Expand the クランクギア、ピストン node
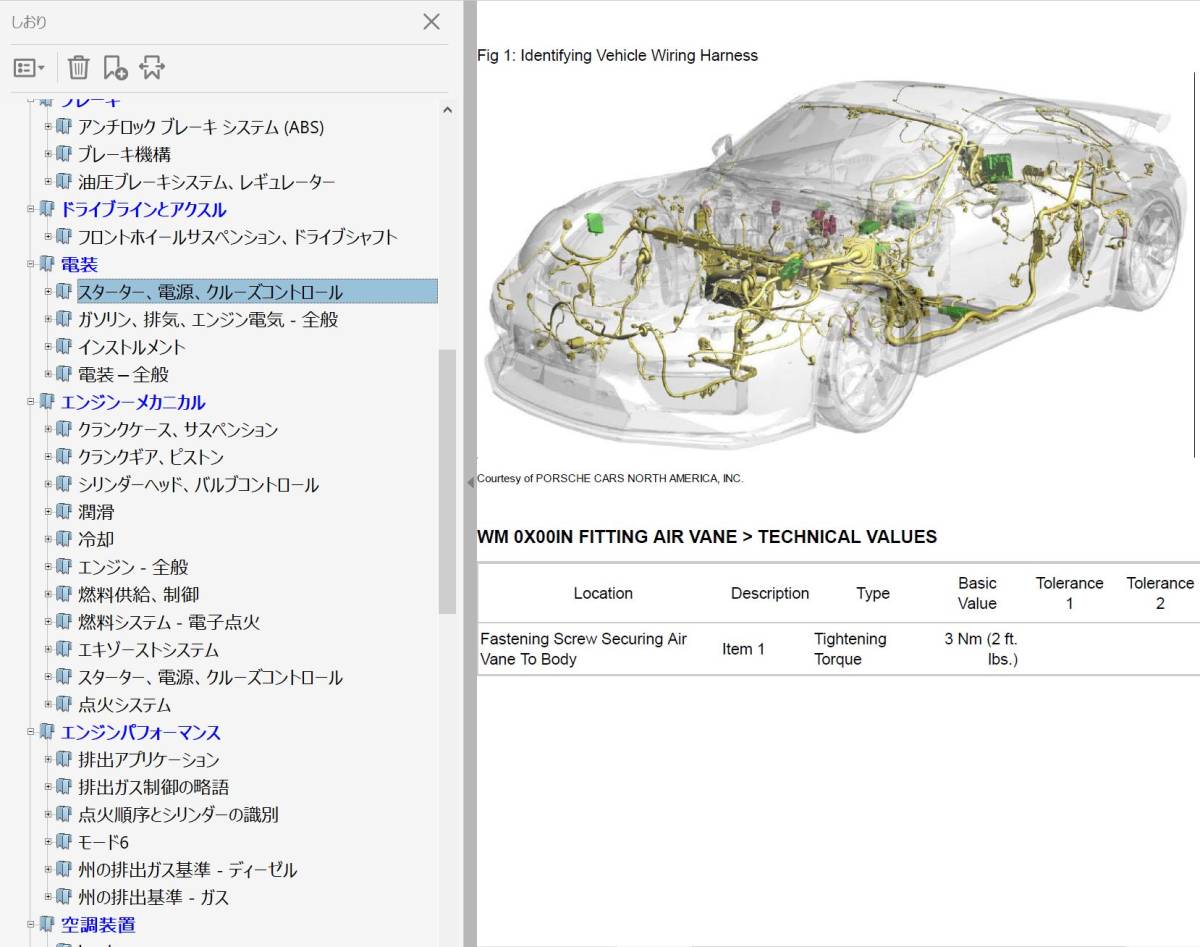Image resolution: width=1200 pixels, height=947 pixels. (x=48, y=457)
